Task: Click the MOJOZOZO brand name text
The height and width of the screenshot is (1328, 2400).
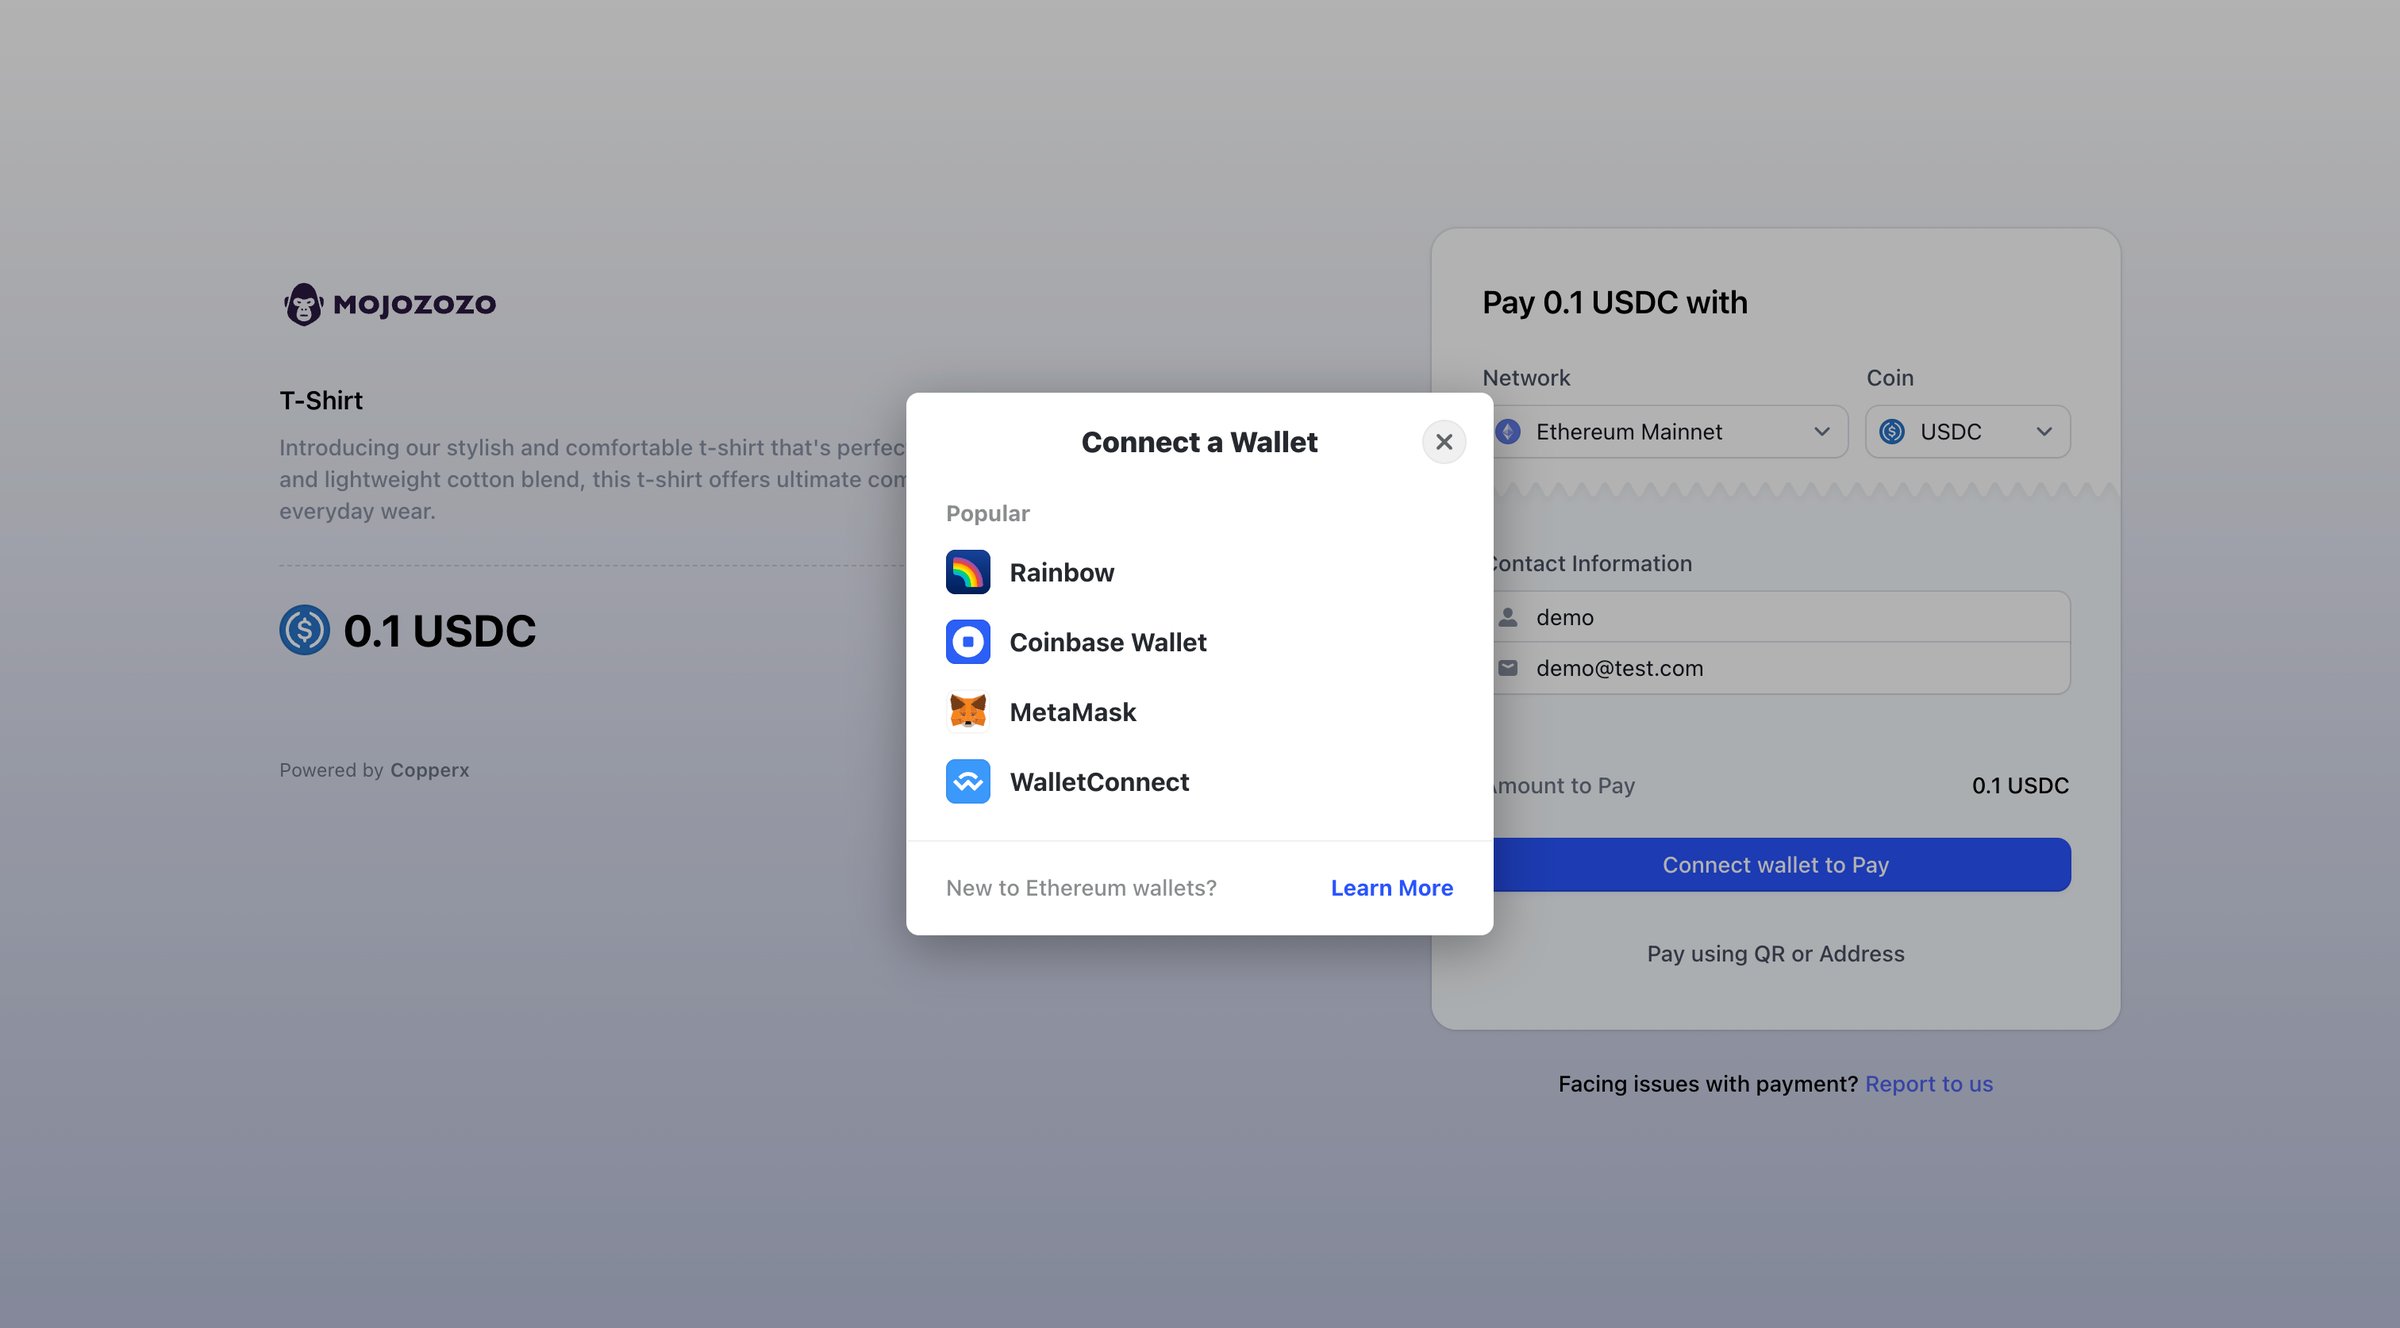Action: pos(414,304)
